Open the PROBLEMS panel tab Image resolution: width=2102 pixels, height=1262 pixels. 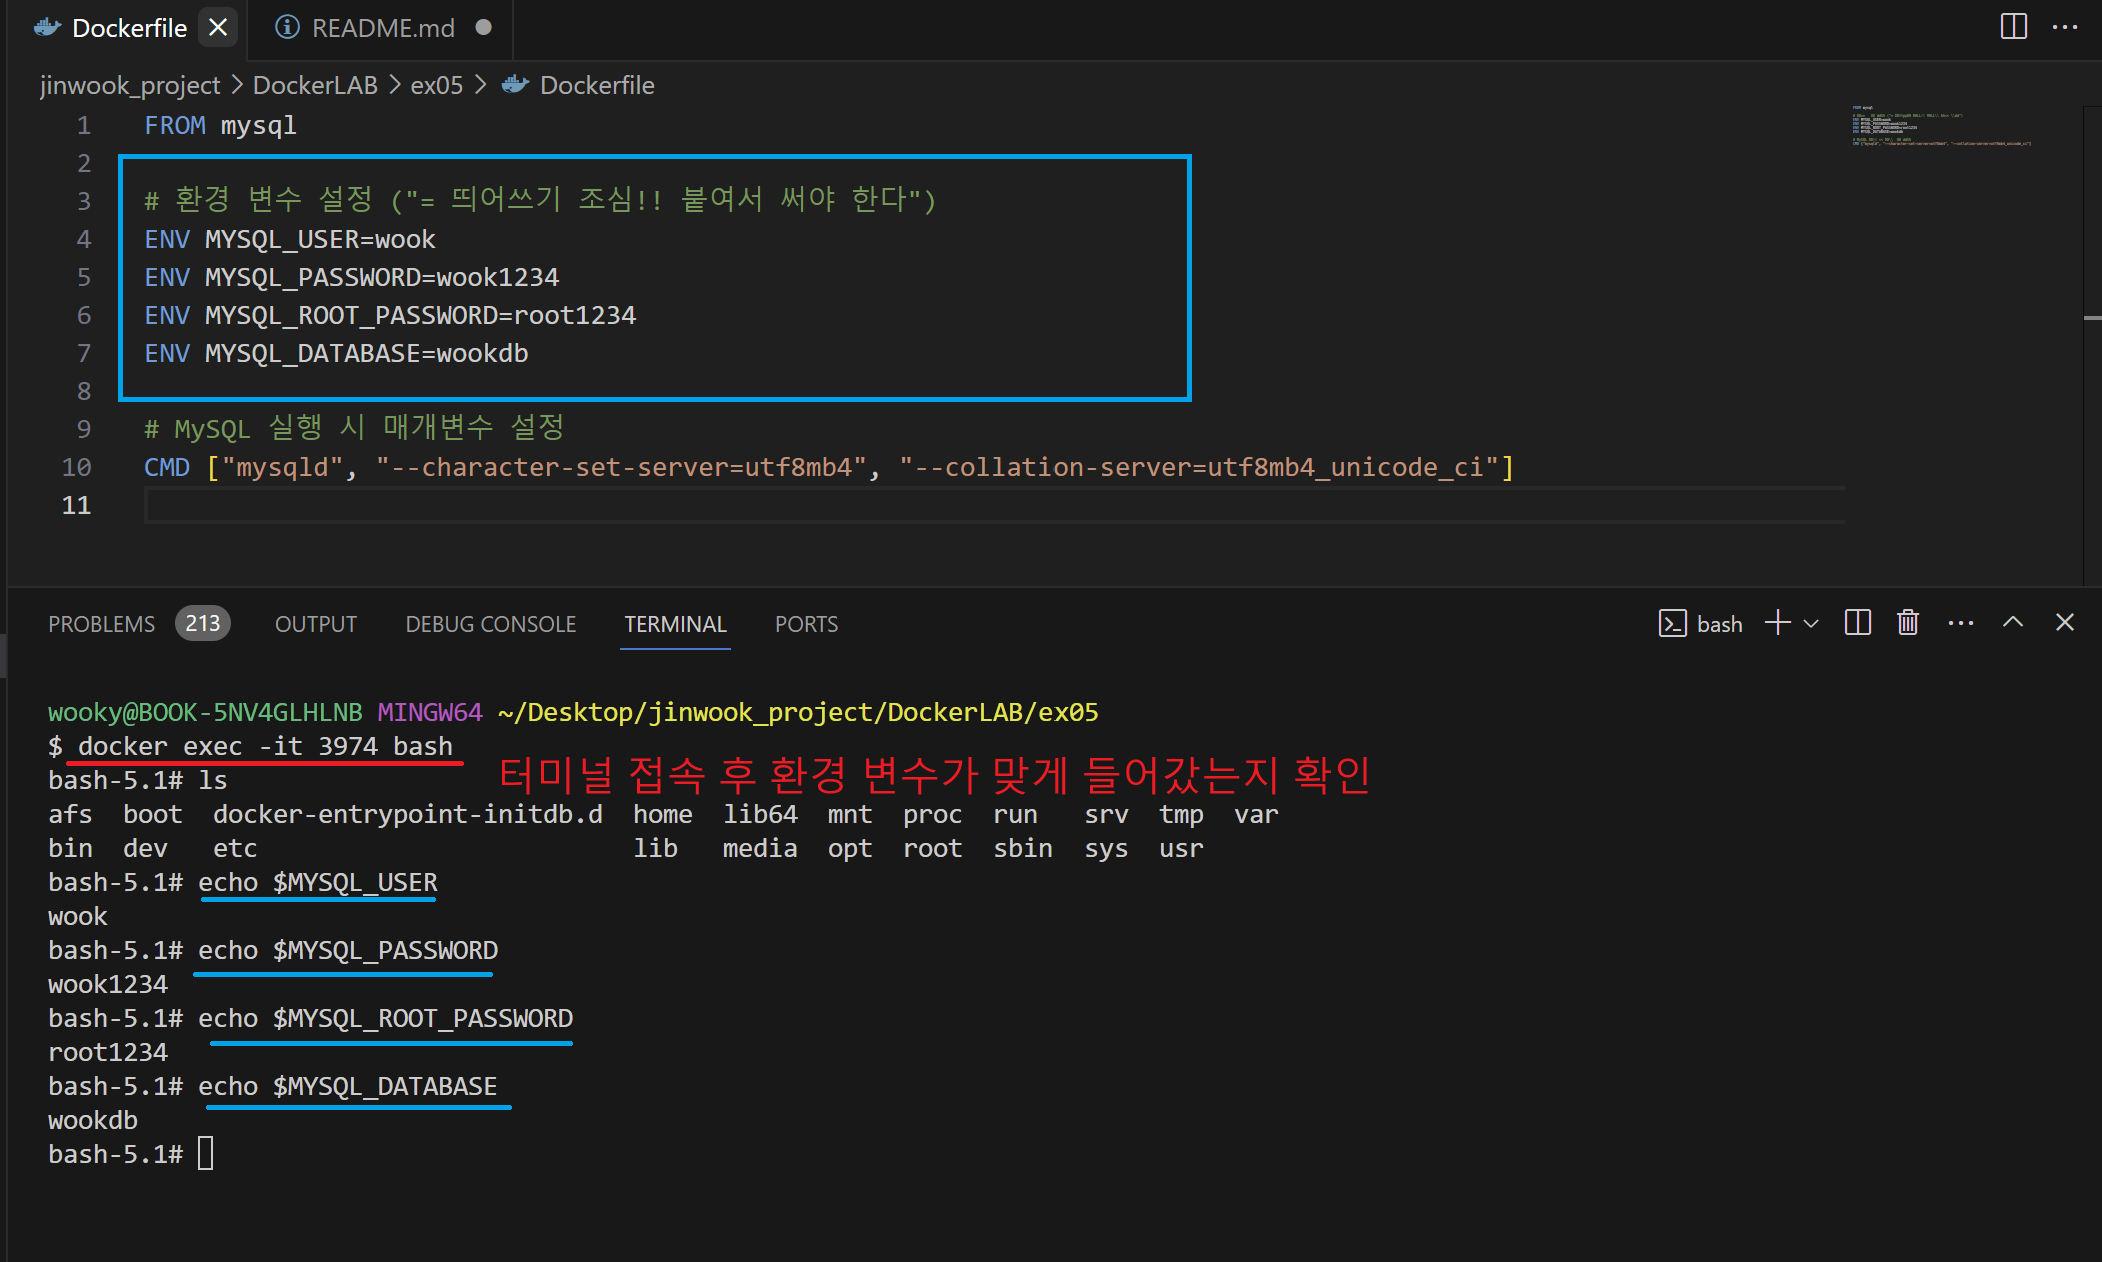tap(102, 624)
